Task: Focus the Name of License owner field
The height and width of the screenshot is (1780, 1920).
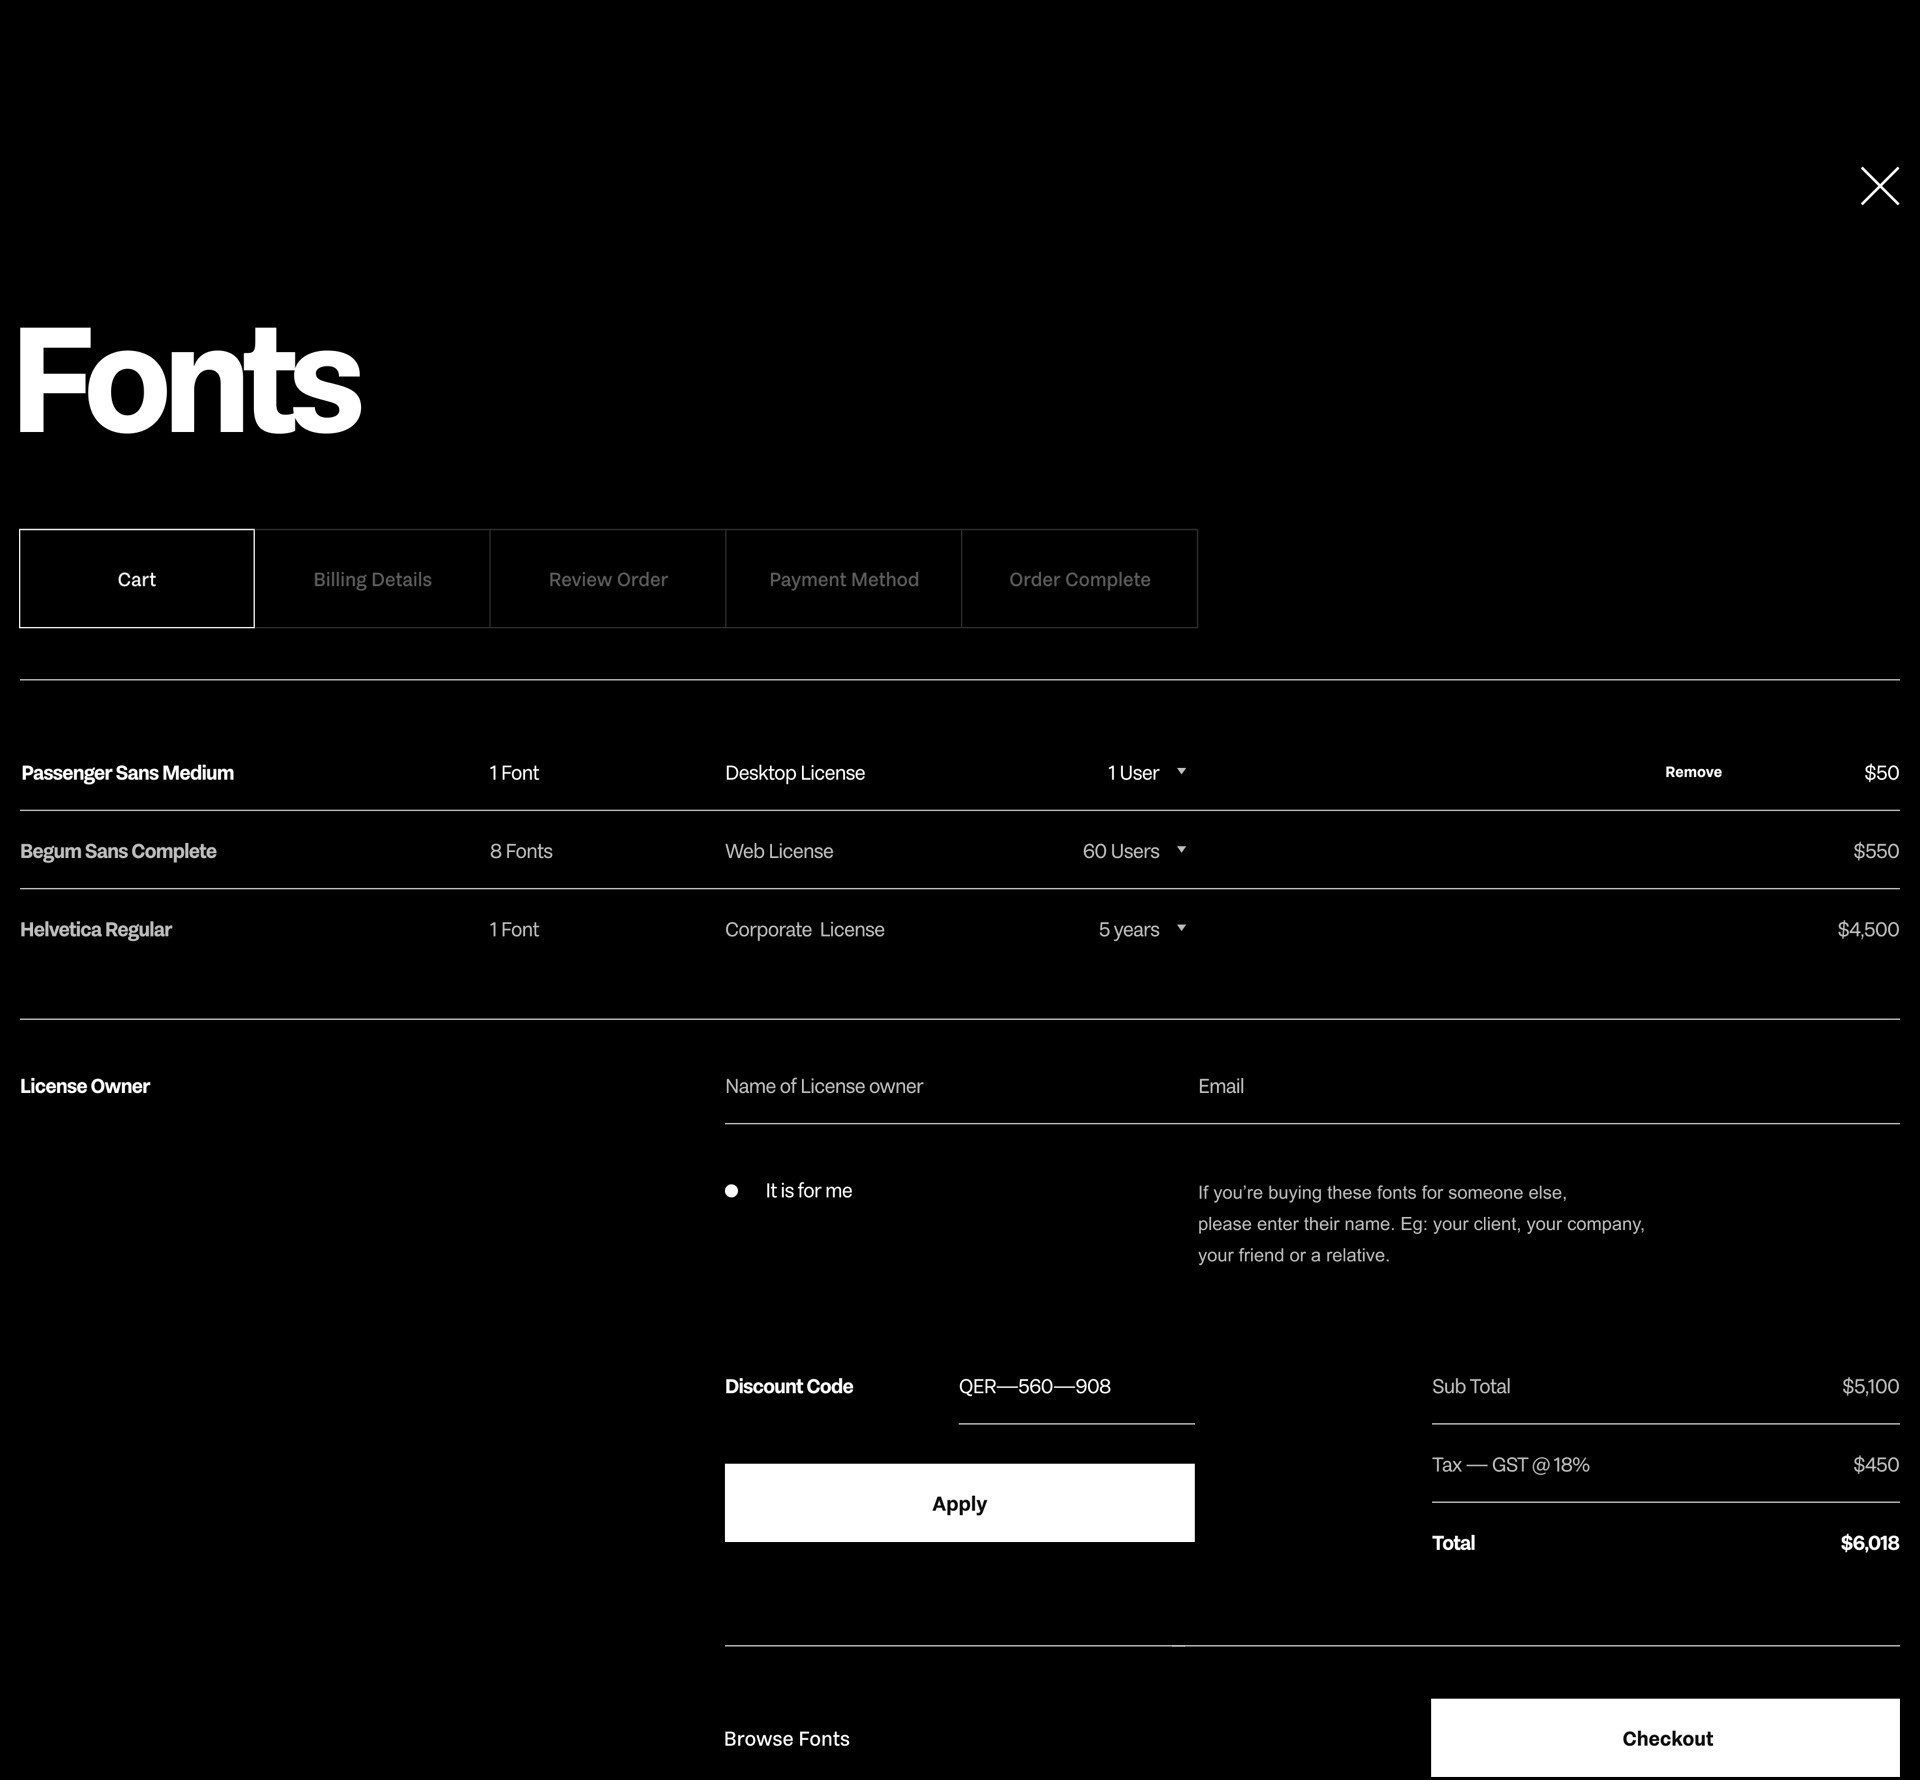Action: click(x=940, y=1087)
